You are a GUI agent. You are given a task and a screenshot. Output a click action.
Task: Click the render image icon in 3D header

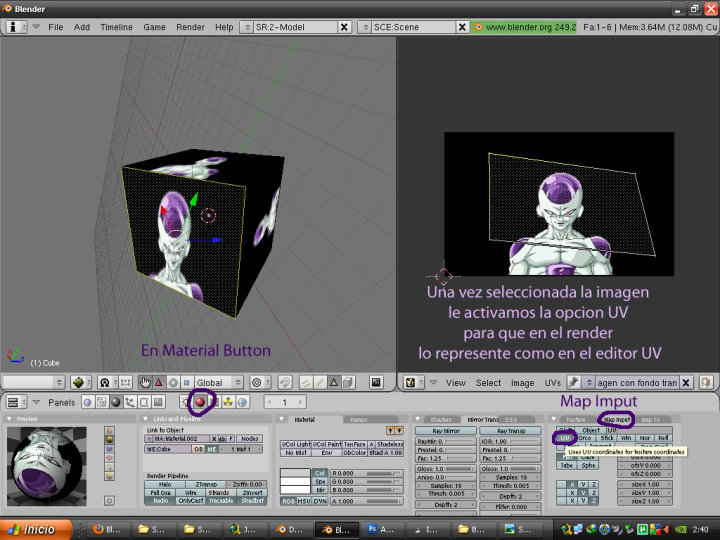point(376,382)
